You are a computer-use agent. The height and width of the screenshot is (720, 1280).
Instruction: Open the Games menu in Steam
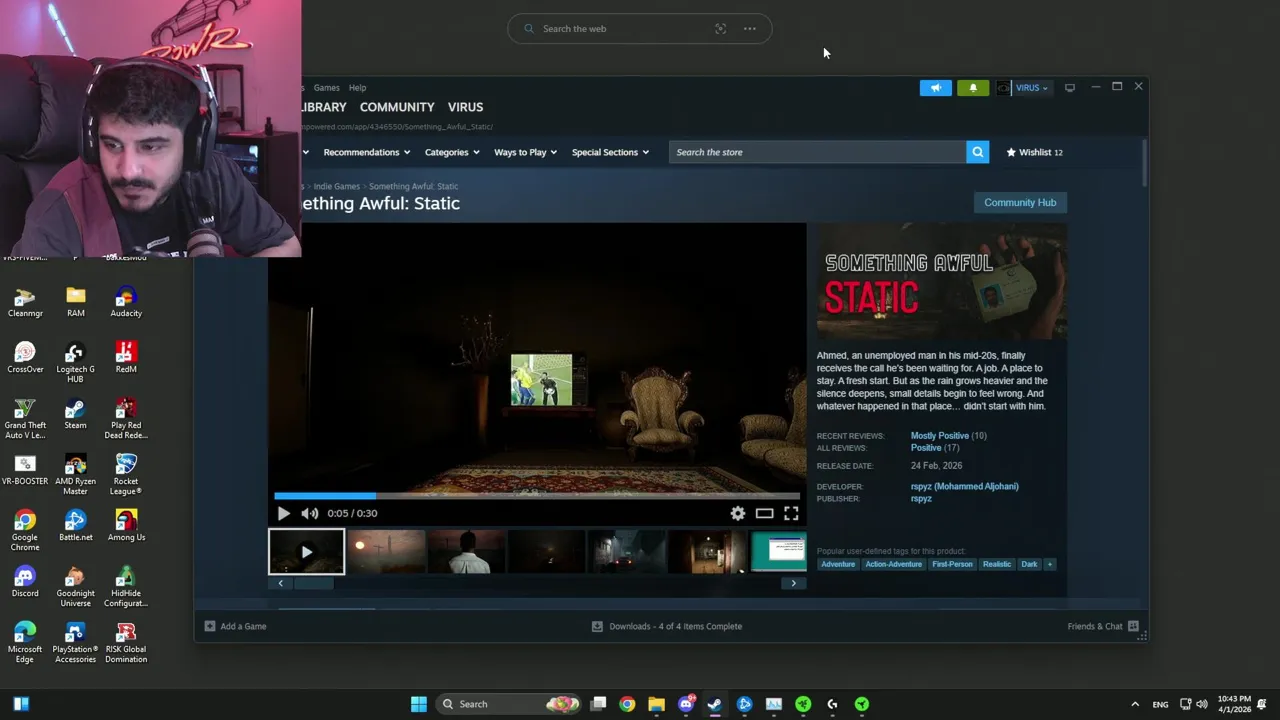point(326,88)
